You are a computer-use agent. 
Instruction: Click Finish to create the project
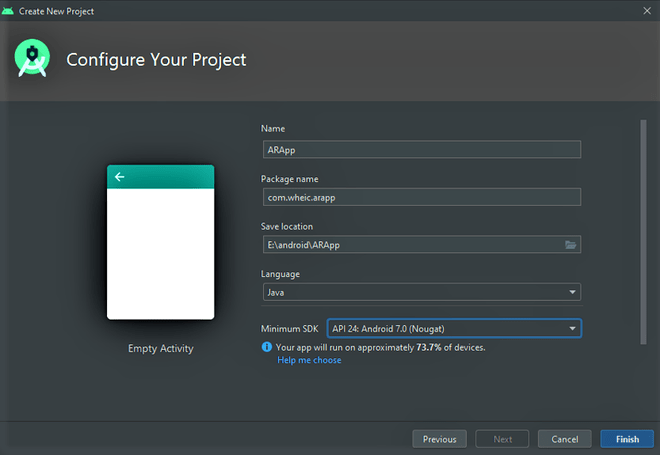(627, 439)
